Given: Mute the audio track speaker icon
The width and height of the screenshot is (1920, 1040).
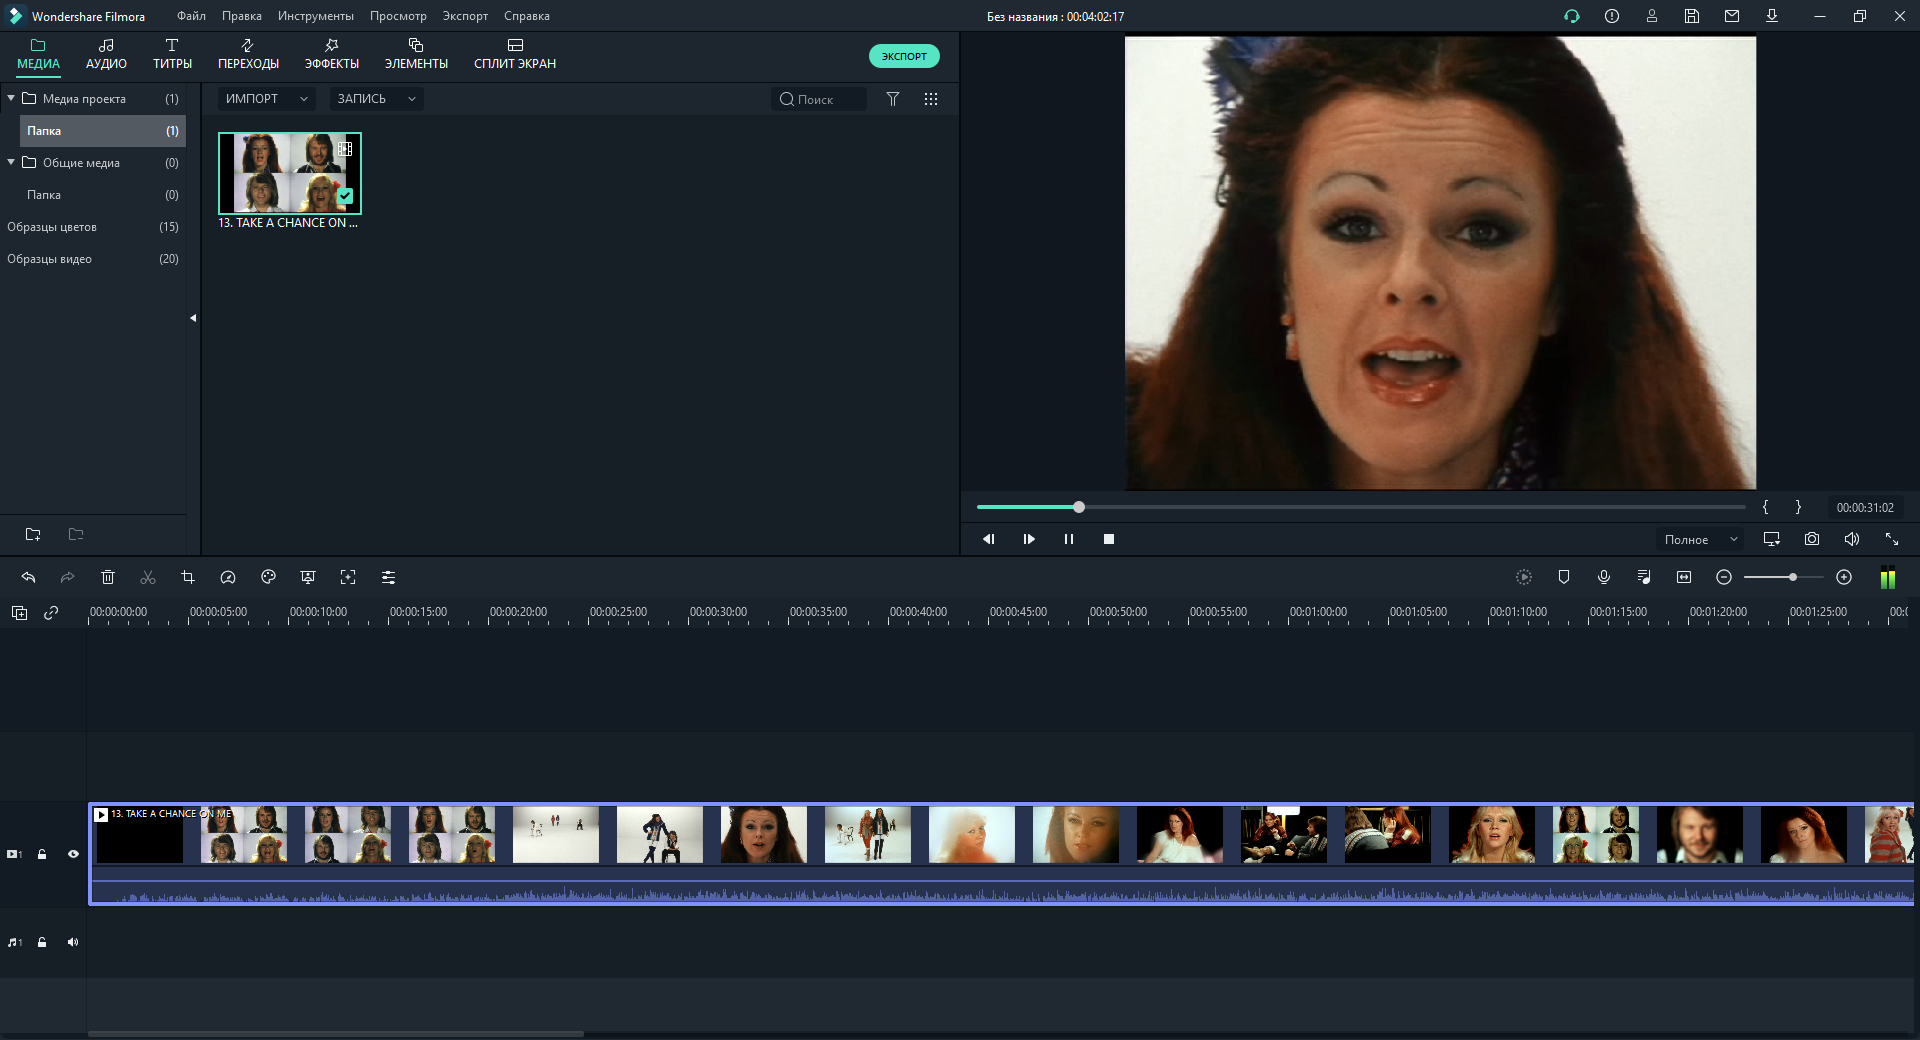Looking at the screenshot, I should point(73,942).
